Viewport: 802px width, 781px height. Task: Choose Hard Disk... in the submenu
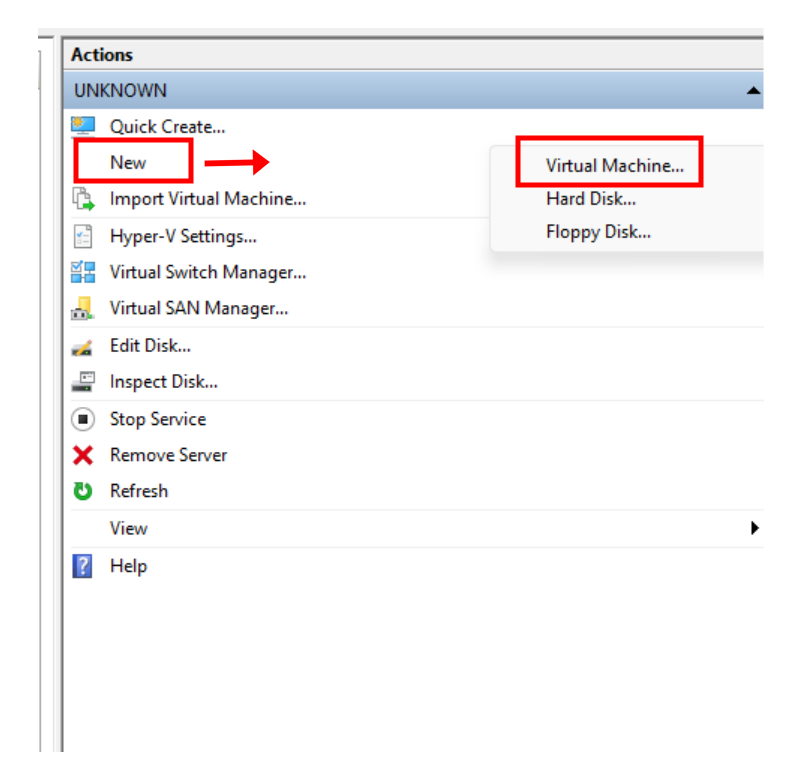590,199
